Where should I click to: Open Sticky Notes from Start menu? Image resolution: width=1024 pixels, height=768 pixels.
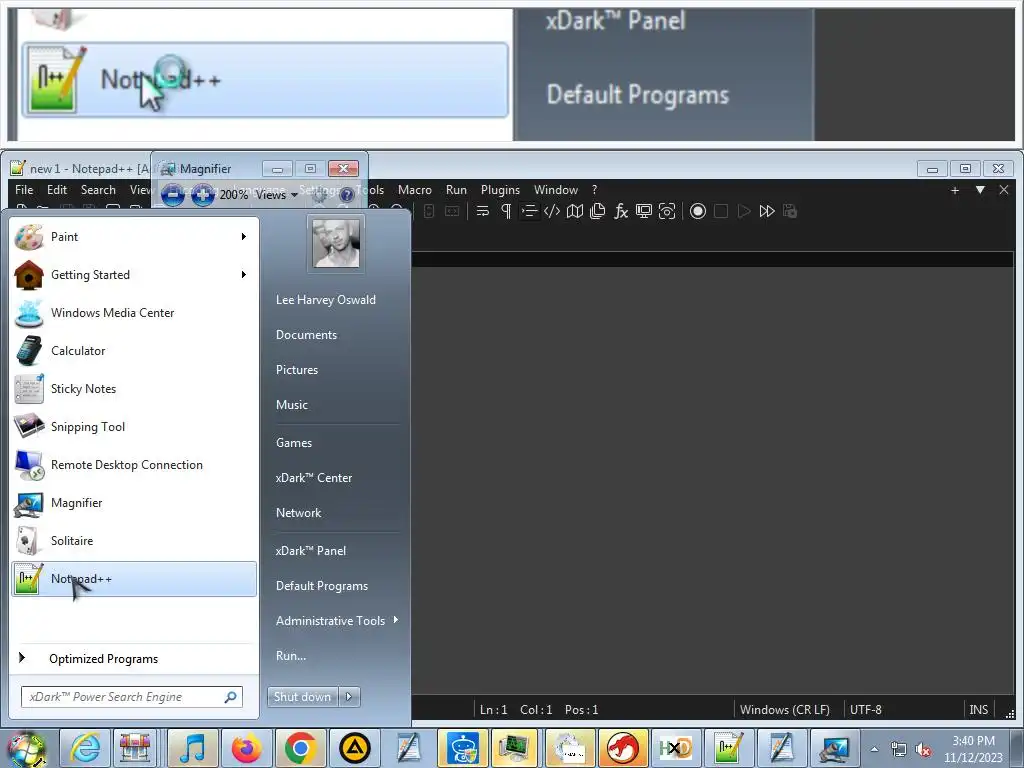point(134,389)
